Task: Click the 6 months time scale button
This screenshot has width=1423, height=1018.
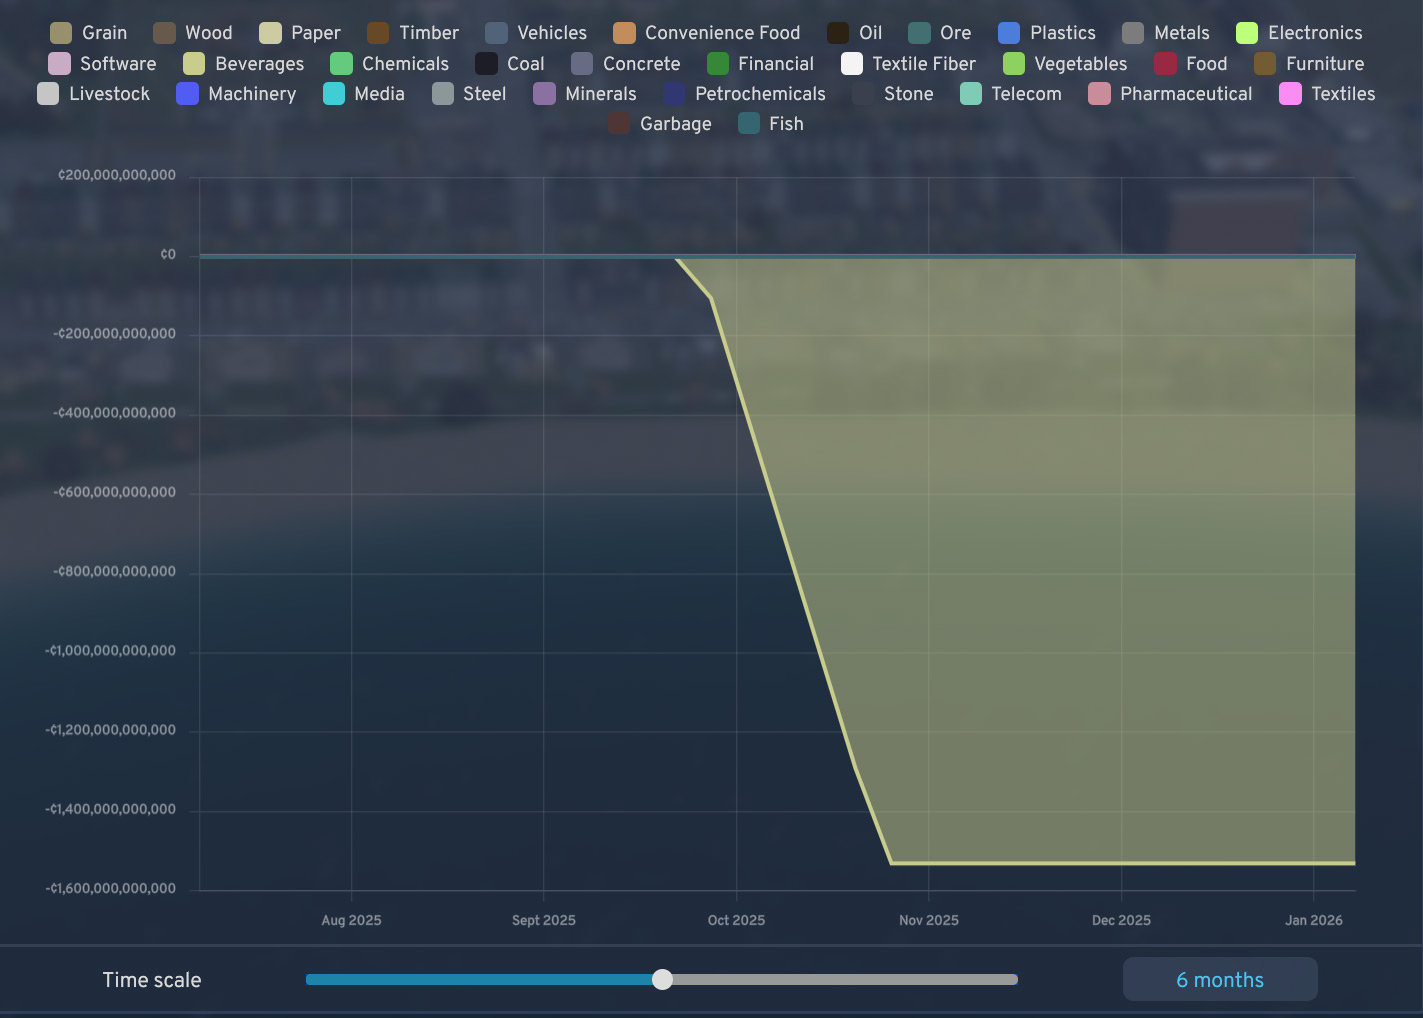Action: click(x=1219, y=980)
